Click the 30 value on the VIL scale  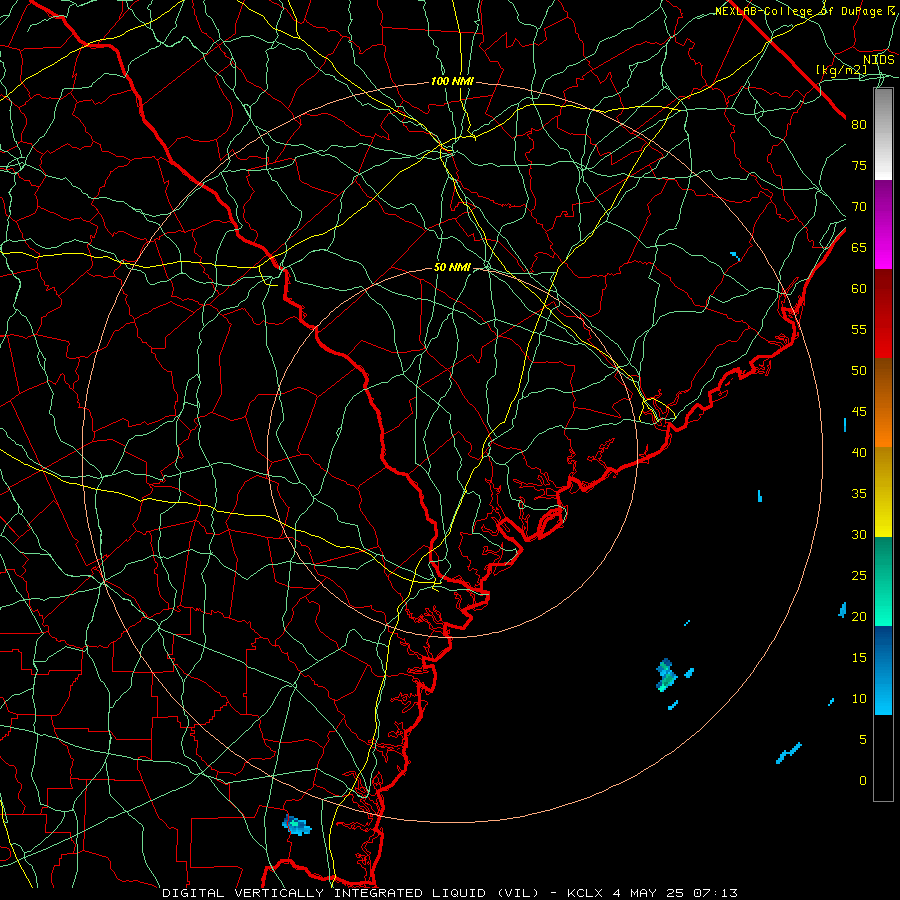(859, 534)
